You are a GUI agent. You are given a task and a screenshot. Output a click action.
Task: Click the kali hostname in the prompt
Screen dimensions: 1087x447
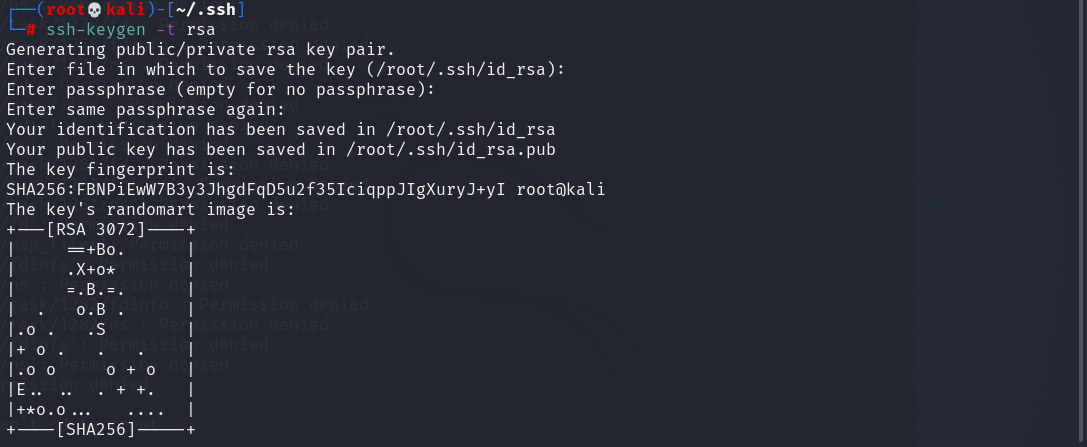point(125,10)
